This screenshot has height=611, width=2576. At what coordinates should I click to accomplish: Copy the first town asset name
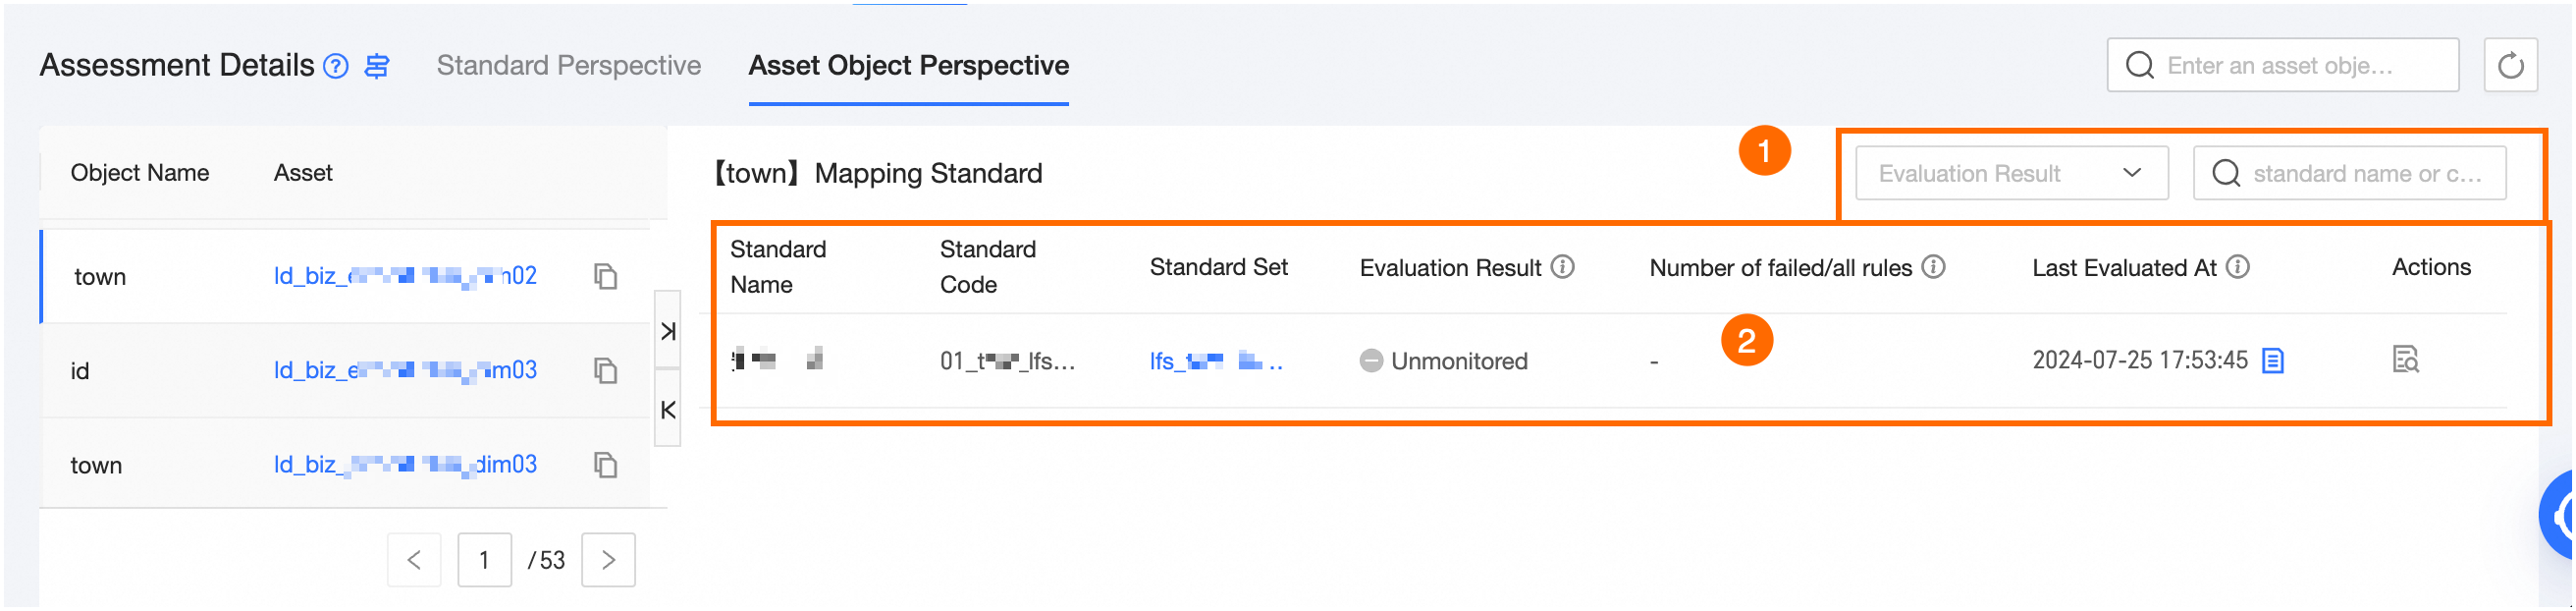605,277
